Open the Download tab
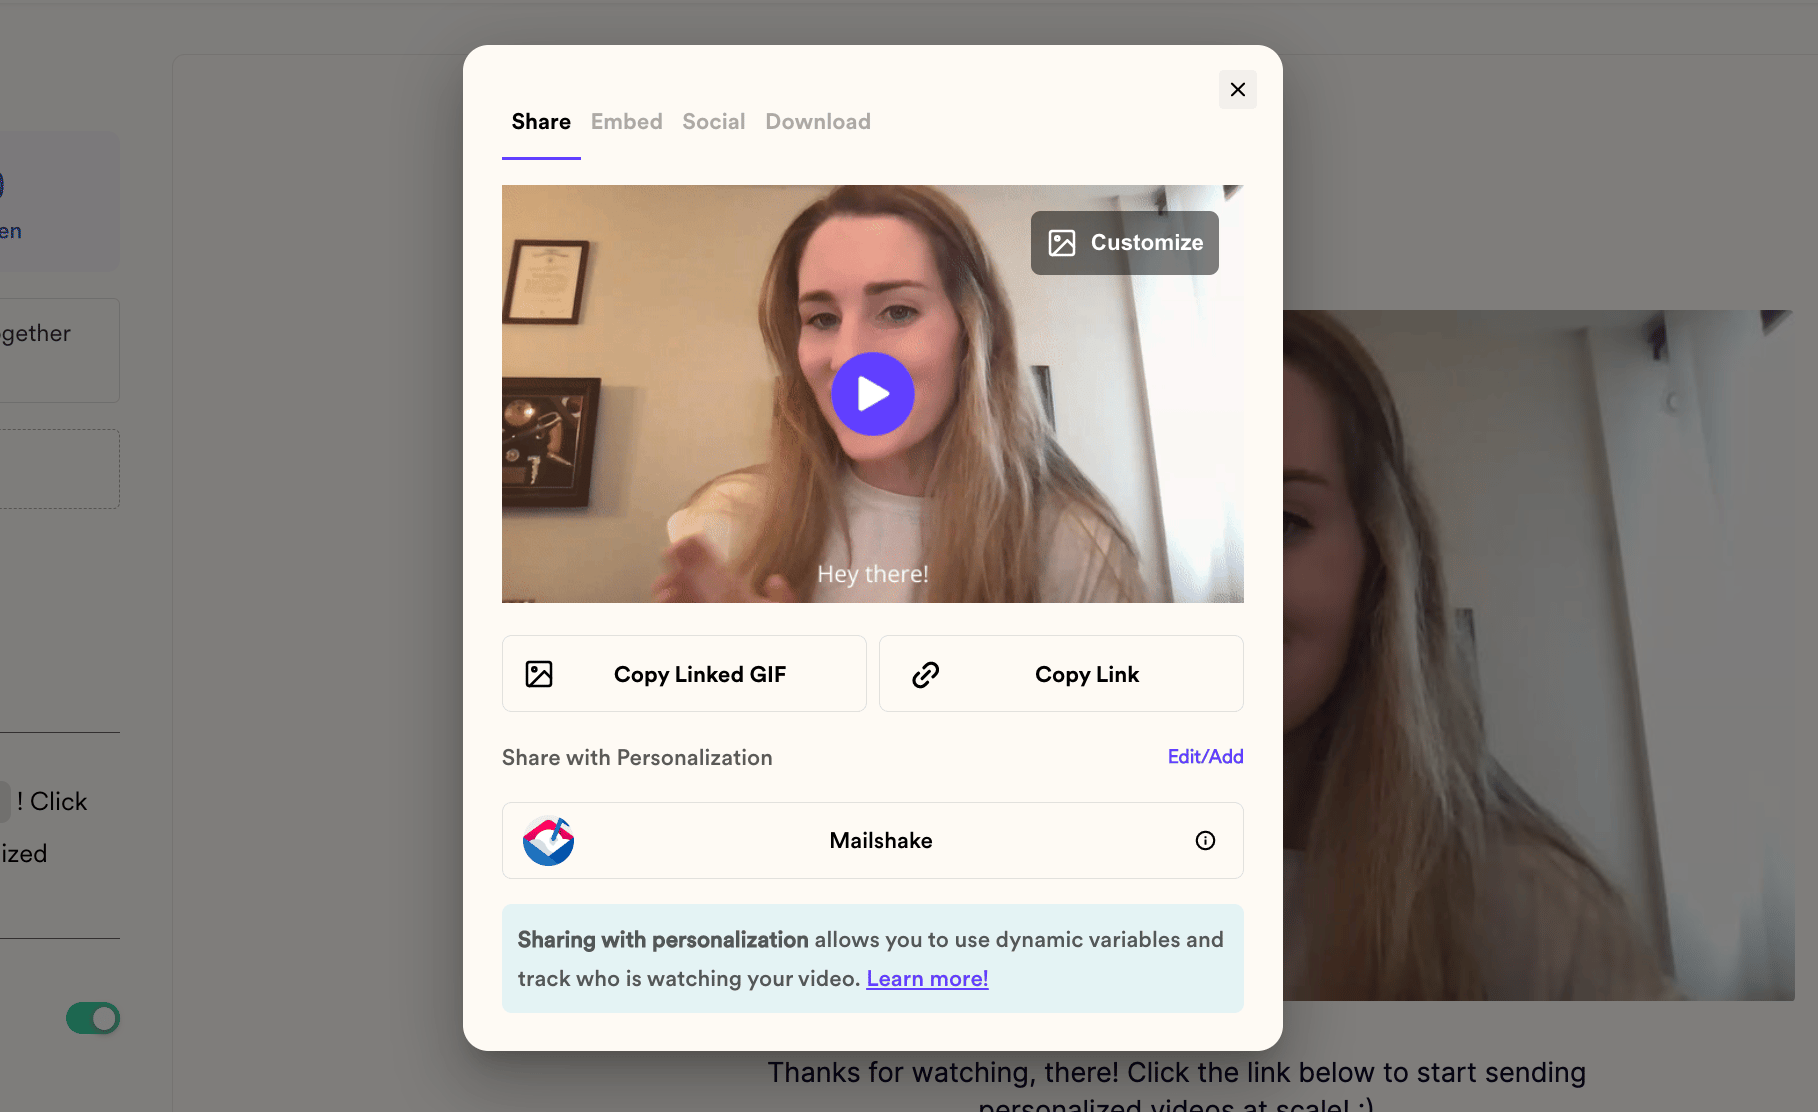Viewport: 1818px width, 1112px height. [818, 122]
